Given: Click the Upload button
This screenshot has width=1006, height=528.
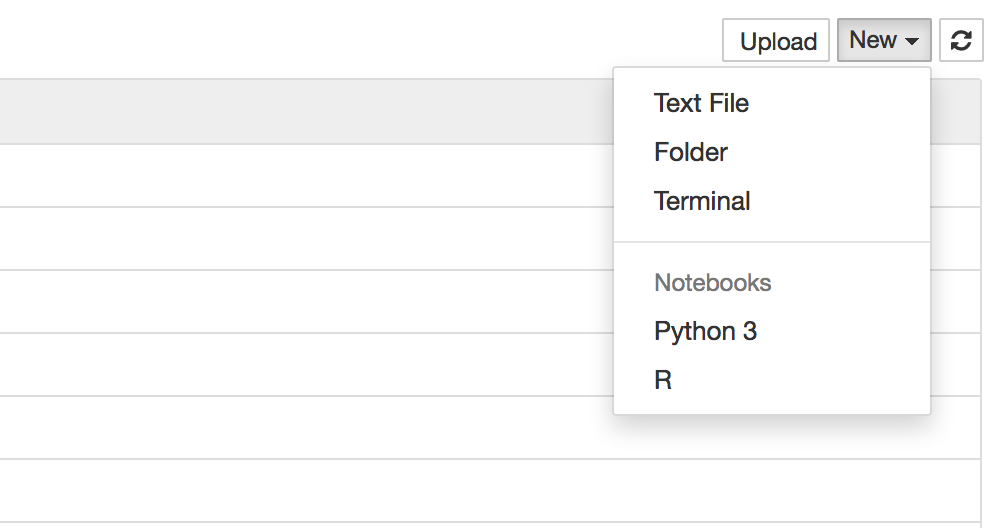Looking at the screenshot, I should point(777,41).
